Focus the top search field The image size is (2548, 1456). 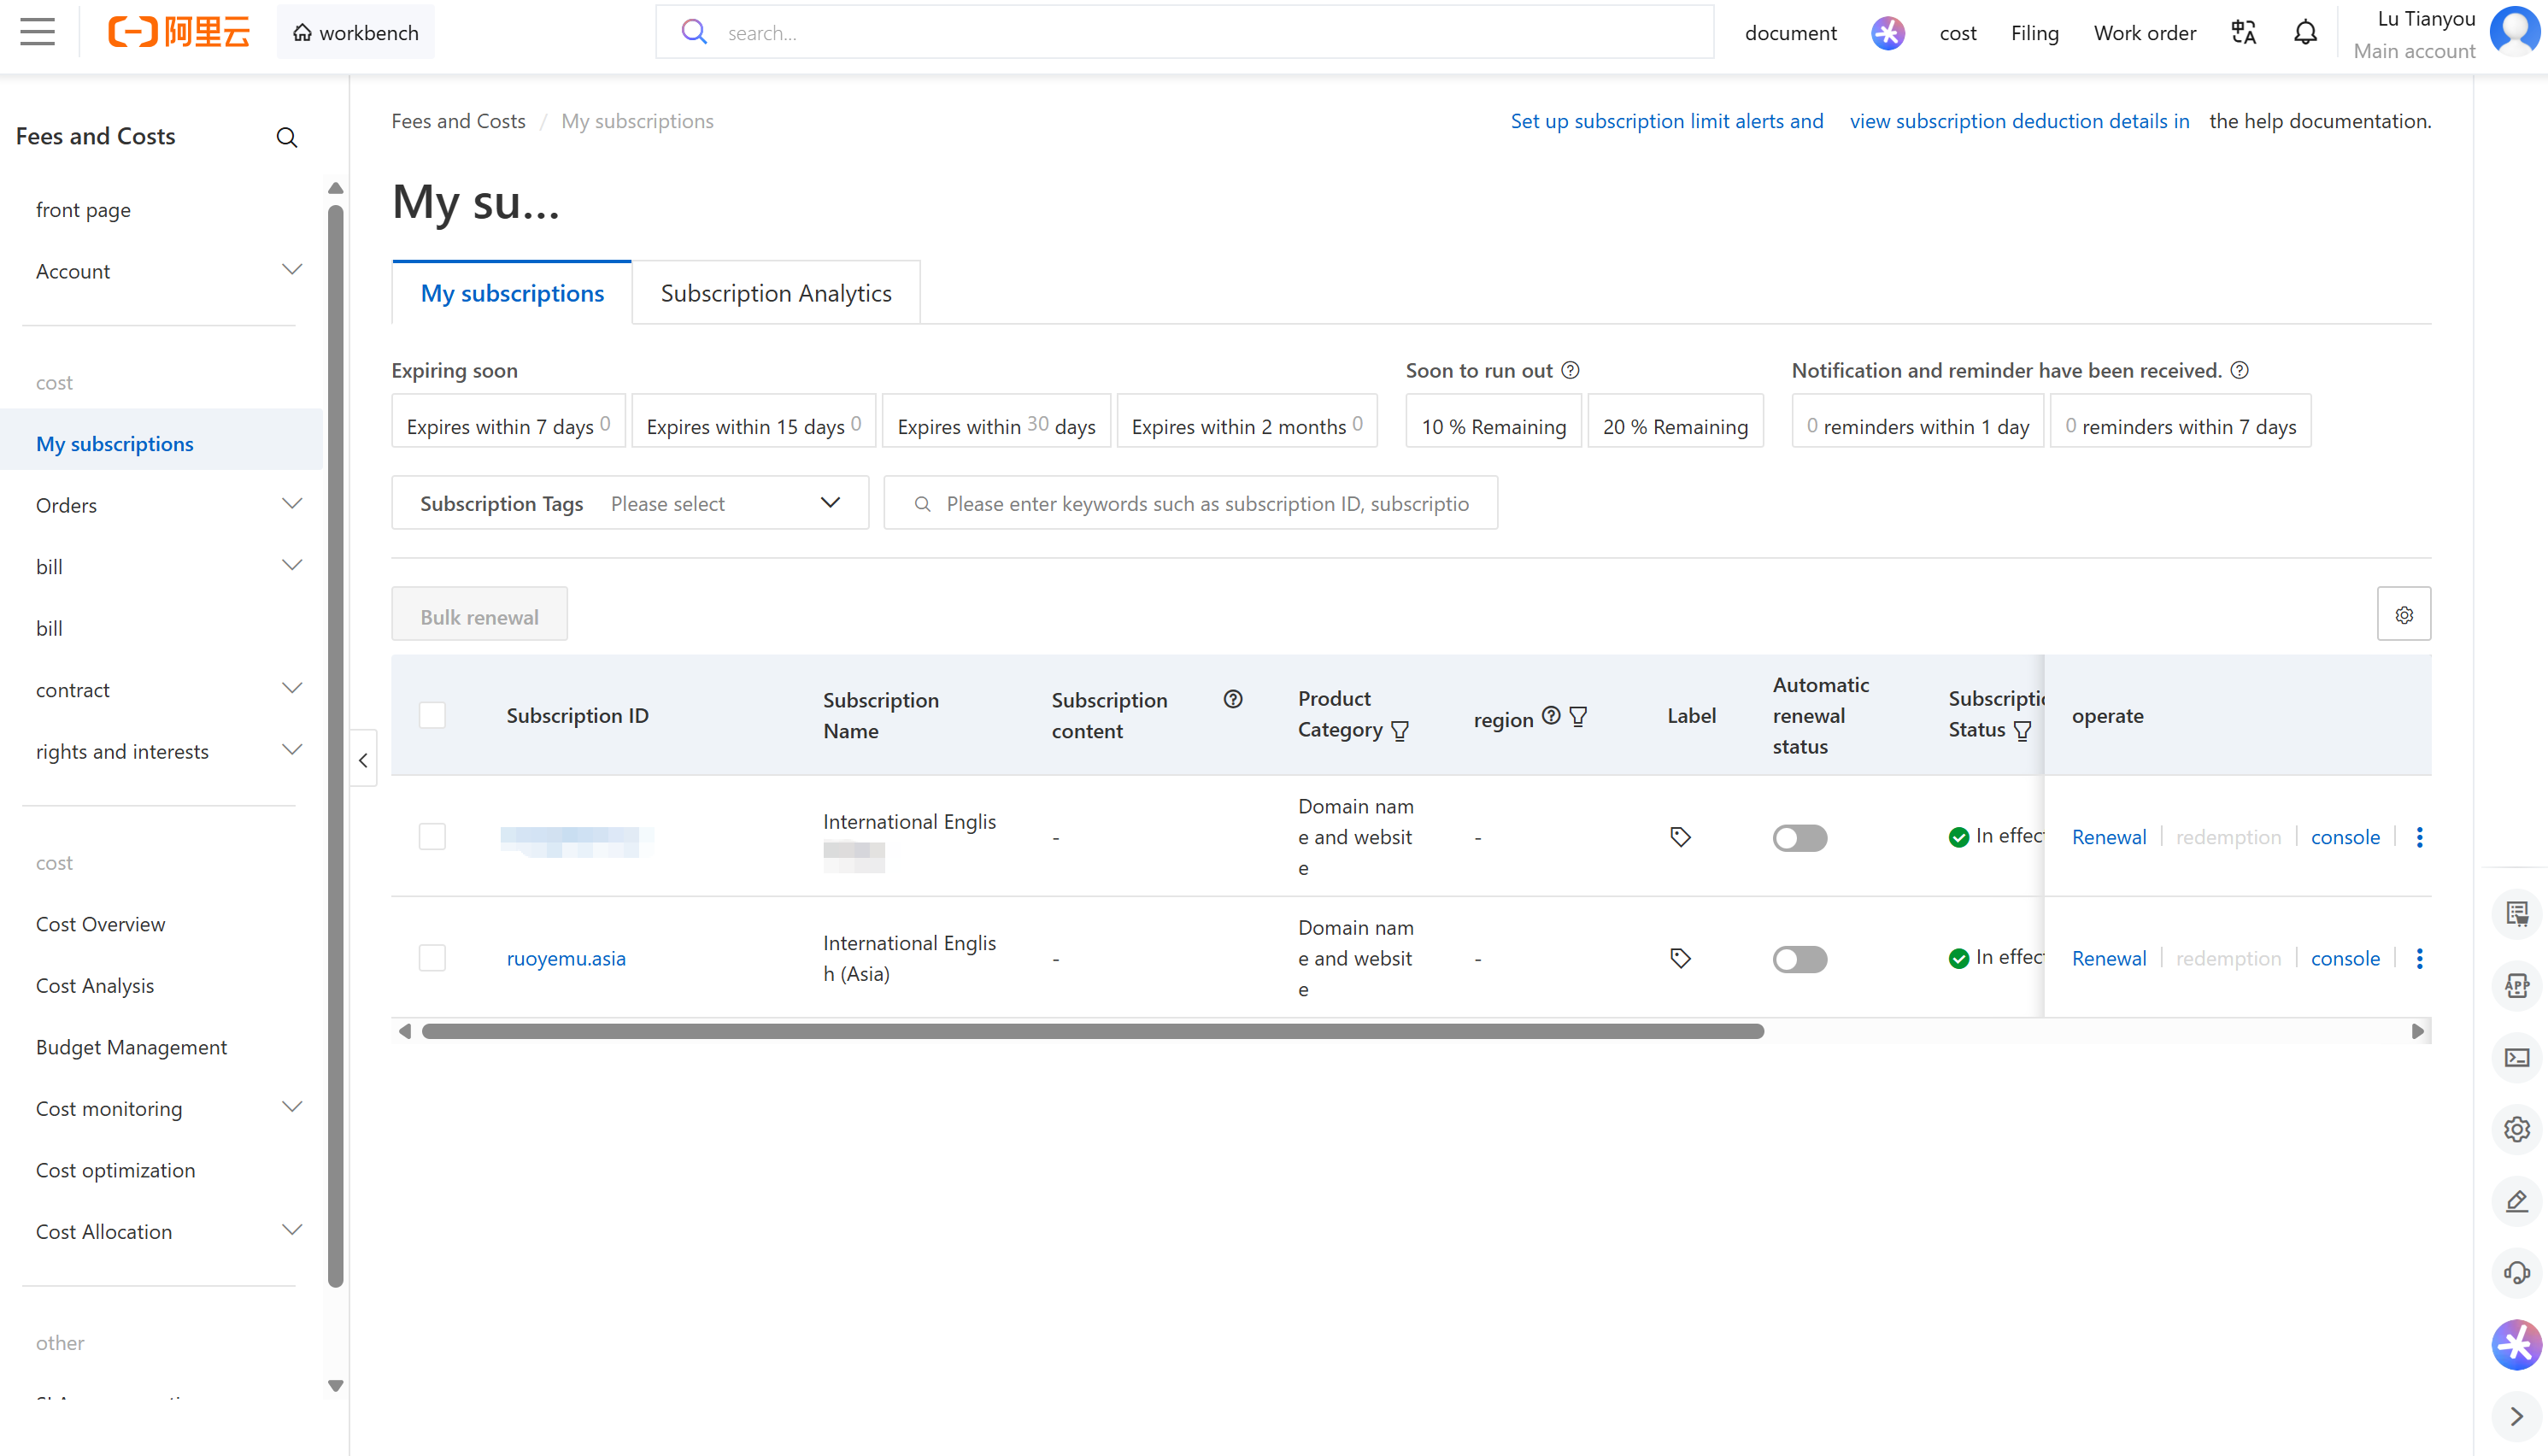1184,32
